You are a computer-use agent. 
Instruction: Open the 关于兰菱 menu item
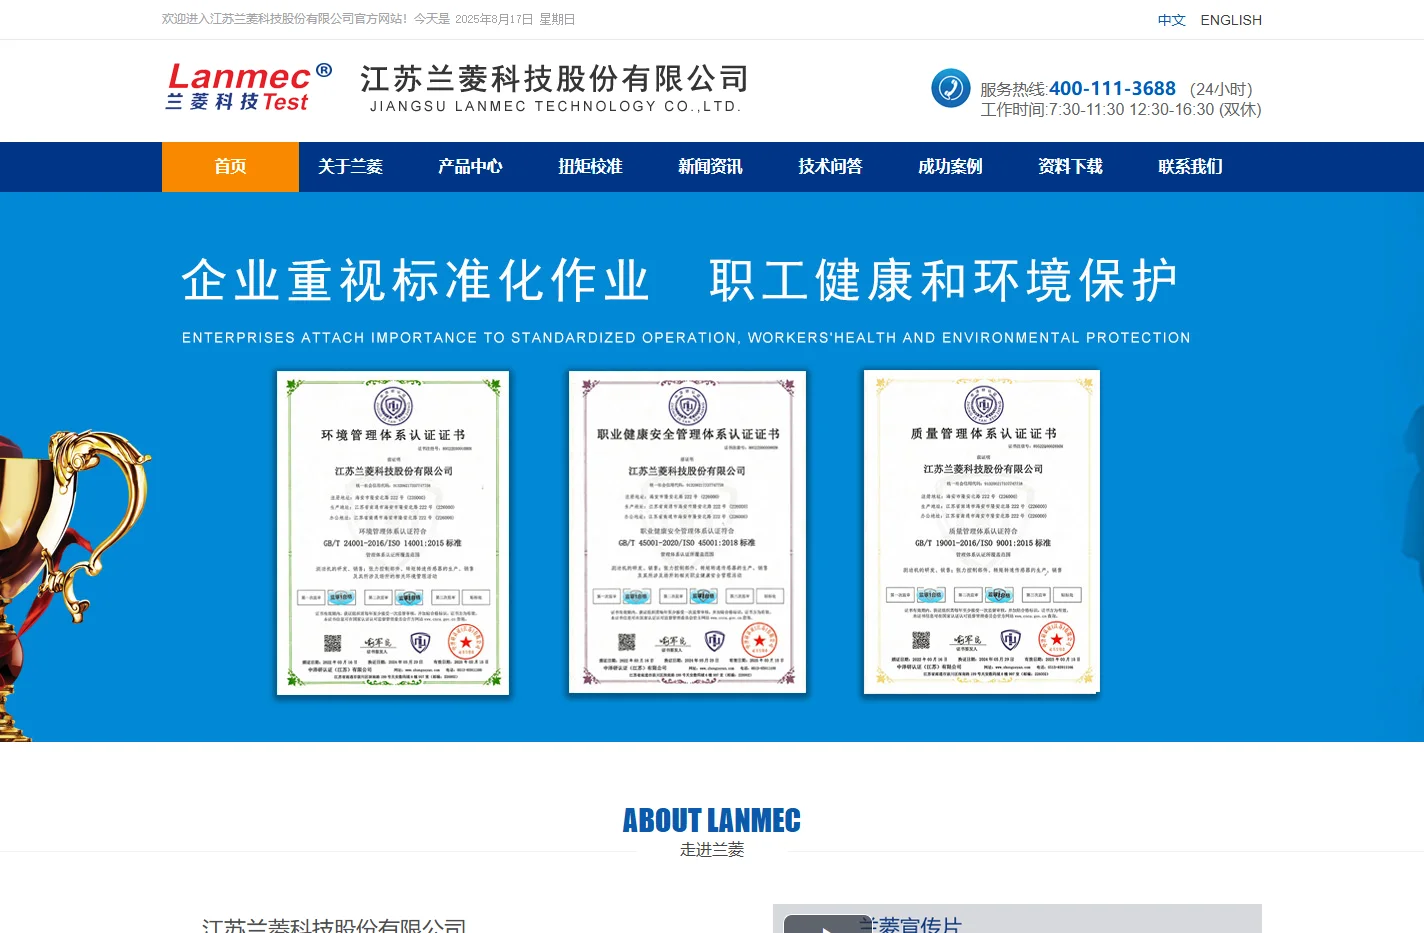point(350,167)
